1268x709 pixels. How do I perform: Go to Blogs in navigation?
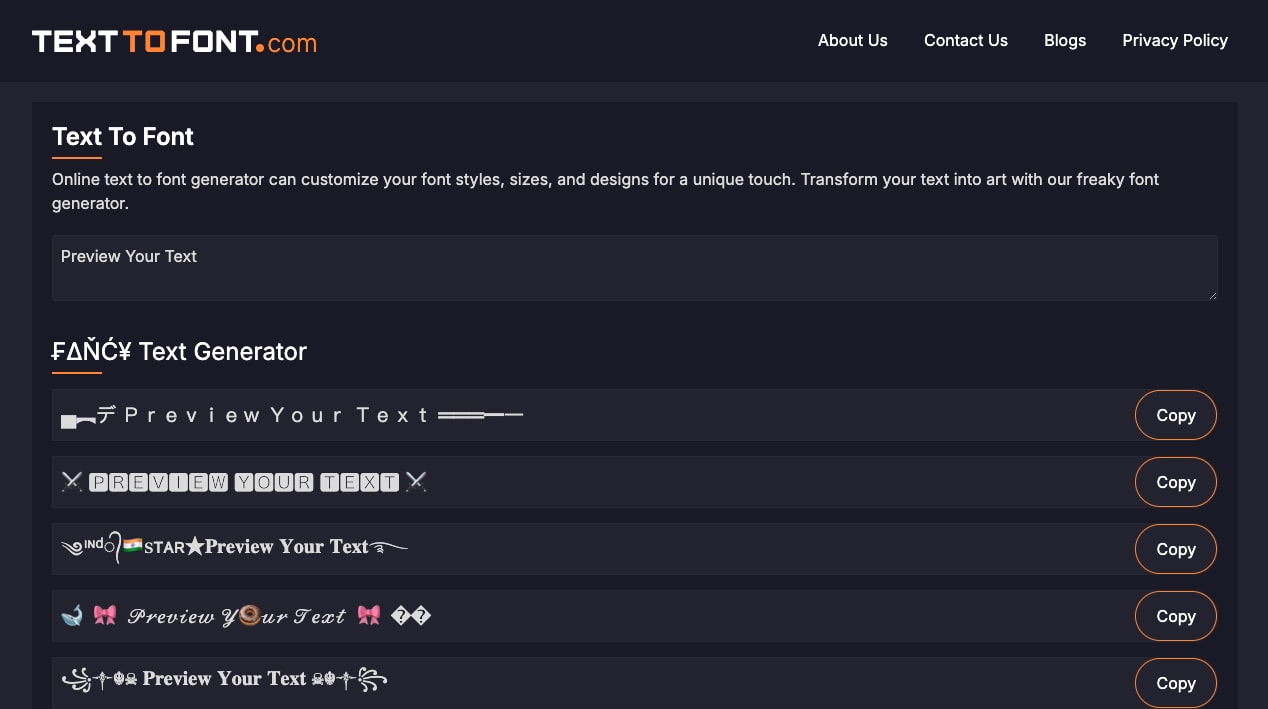1065,41
